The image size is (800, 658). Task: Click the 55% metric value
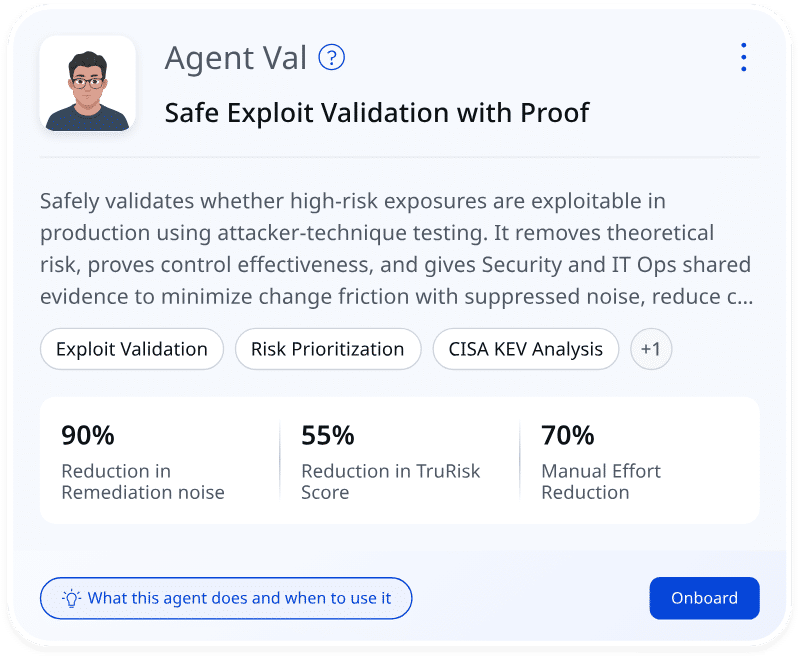(328, 435)
